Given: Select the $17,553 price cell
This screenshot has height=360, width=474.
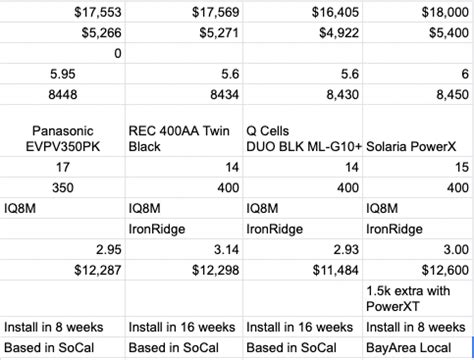Looking at the screenshot, I should tap(62, 12).
